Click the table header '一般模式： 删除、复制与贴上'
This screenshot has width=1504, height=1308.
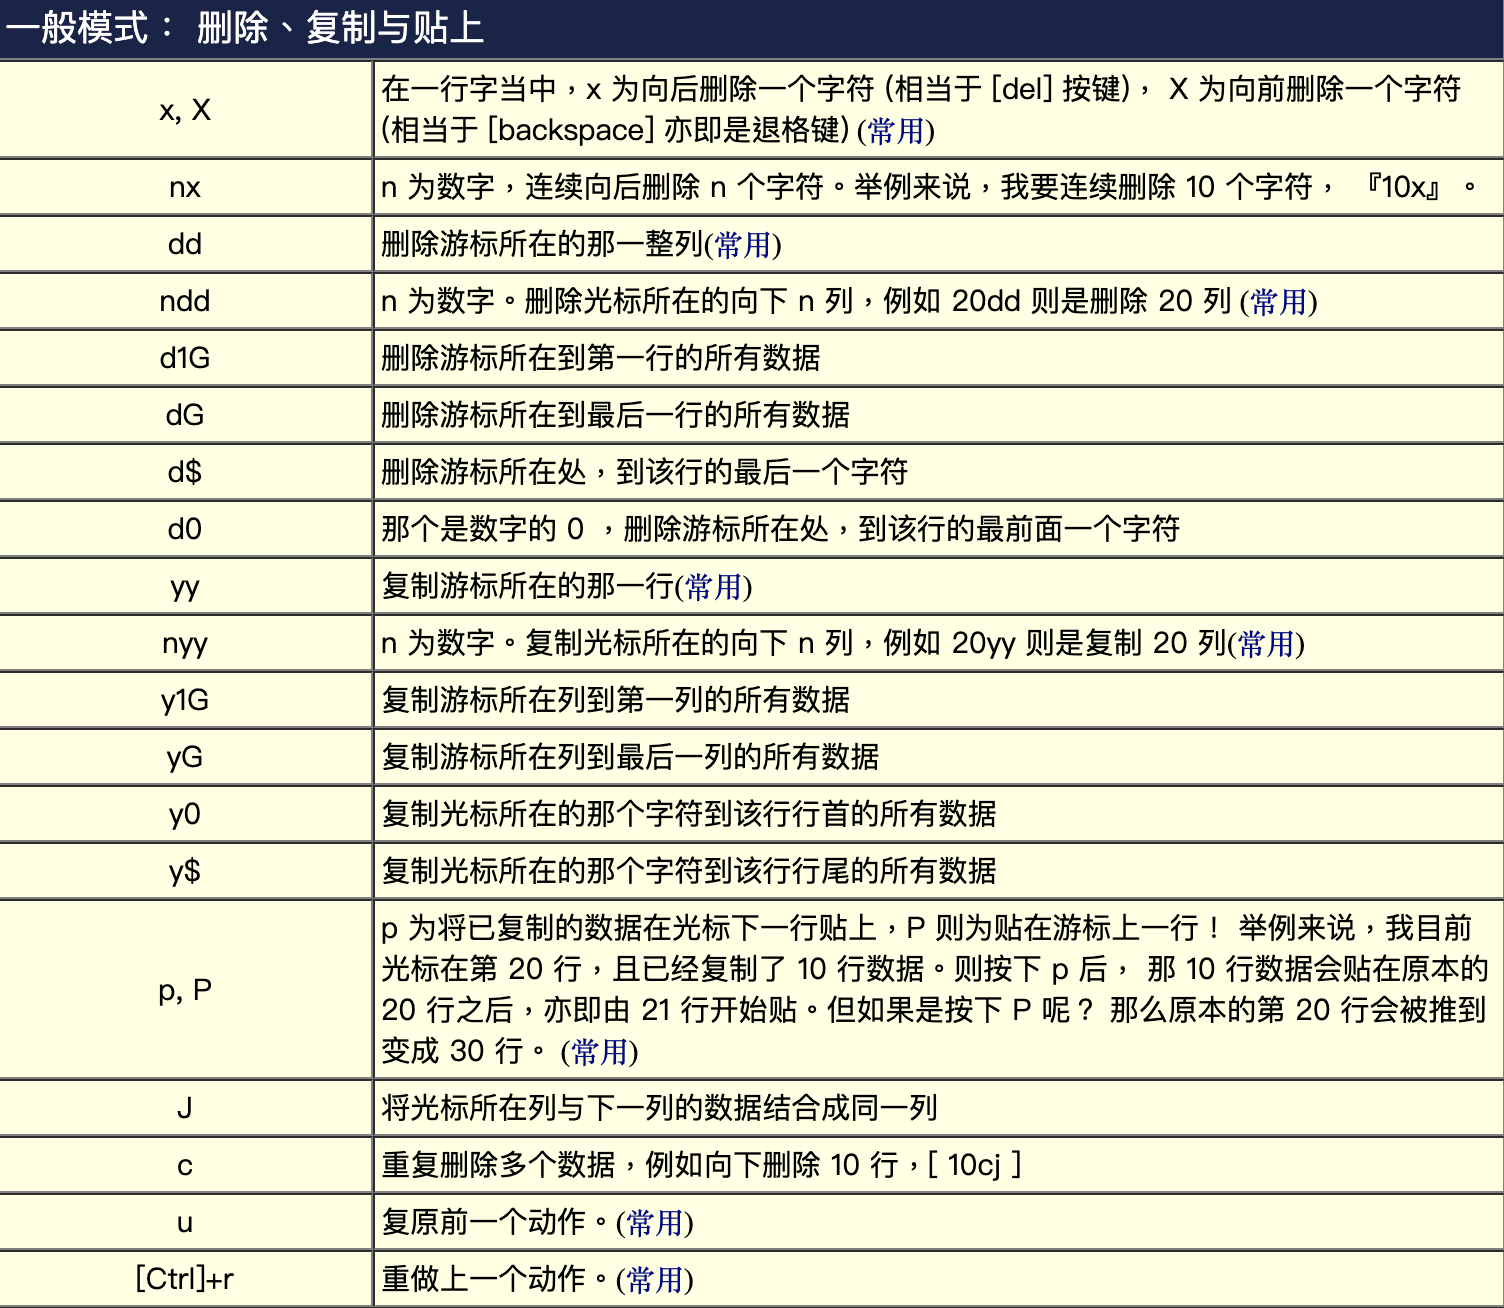click(752, 28)
